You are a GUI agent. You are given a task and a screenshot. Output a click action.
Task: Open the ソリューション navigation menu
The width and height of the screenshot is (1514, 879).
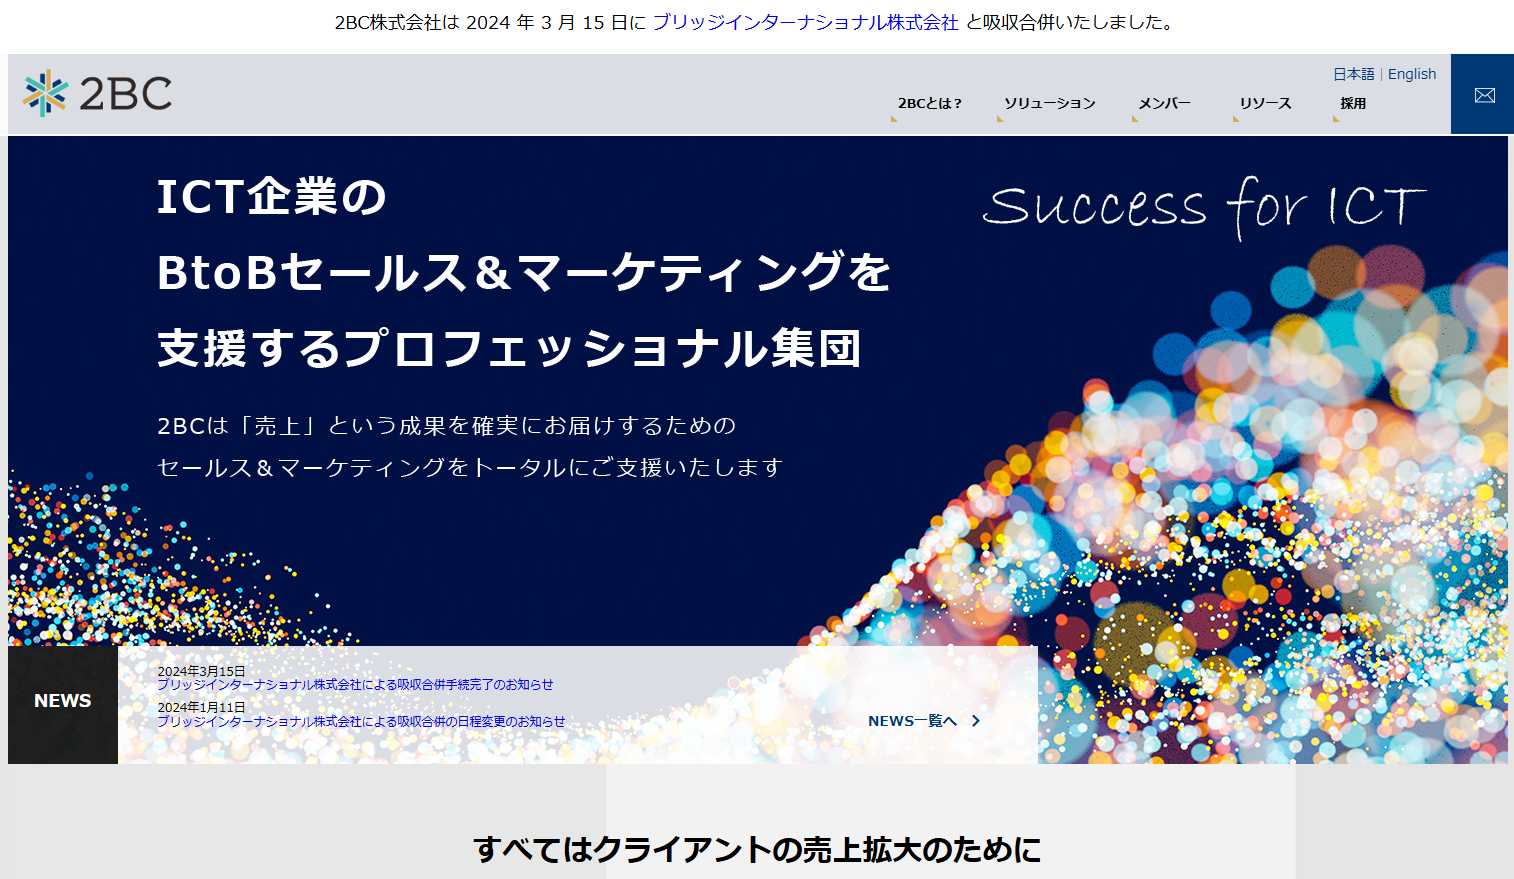tap(1049, 103)
